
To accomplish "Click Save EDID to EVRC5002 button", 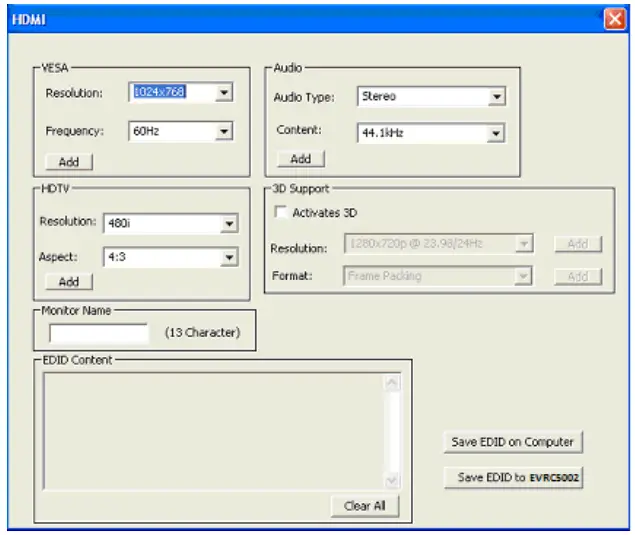I will point(513,477).
